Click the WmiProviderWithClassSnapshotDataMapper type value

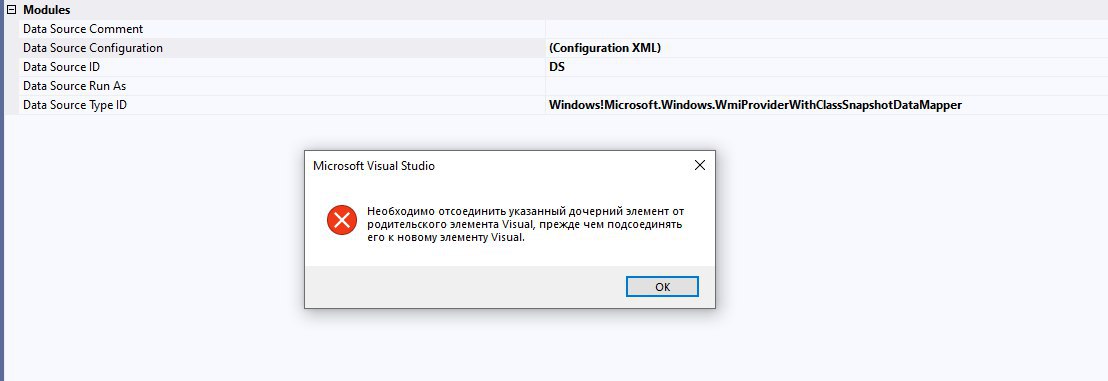(755, 105)
